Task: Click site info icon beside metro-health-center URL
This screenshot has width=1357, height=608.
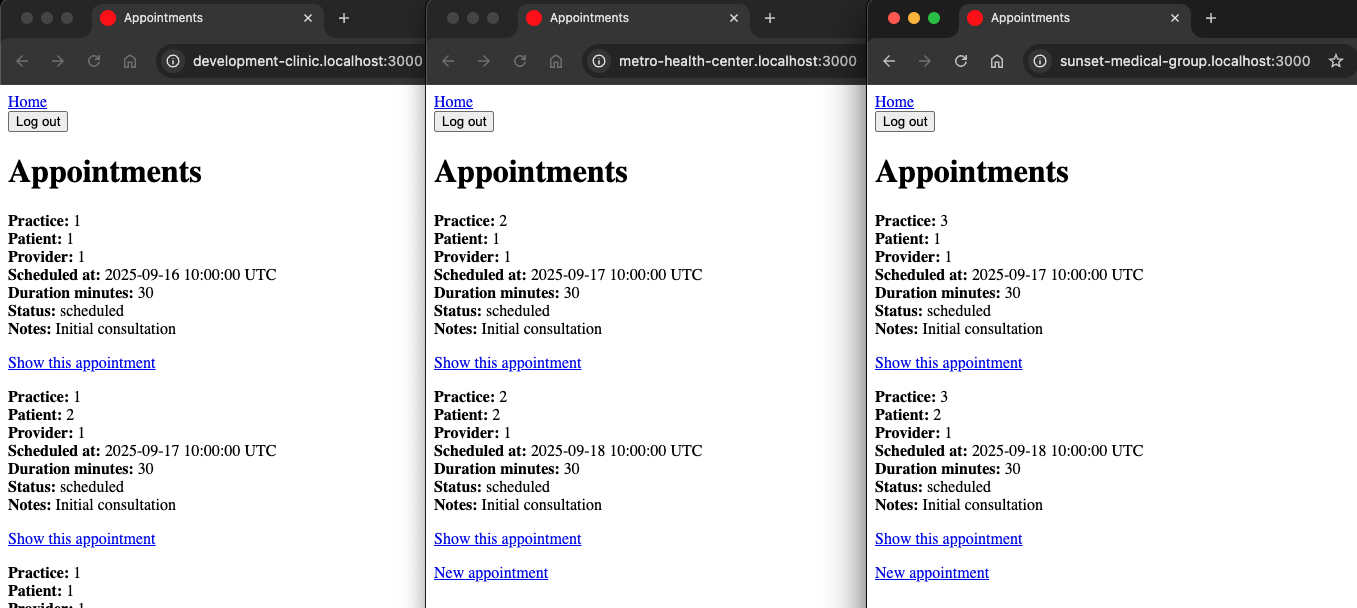Action: [x=599, y=61]
